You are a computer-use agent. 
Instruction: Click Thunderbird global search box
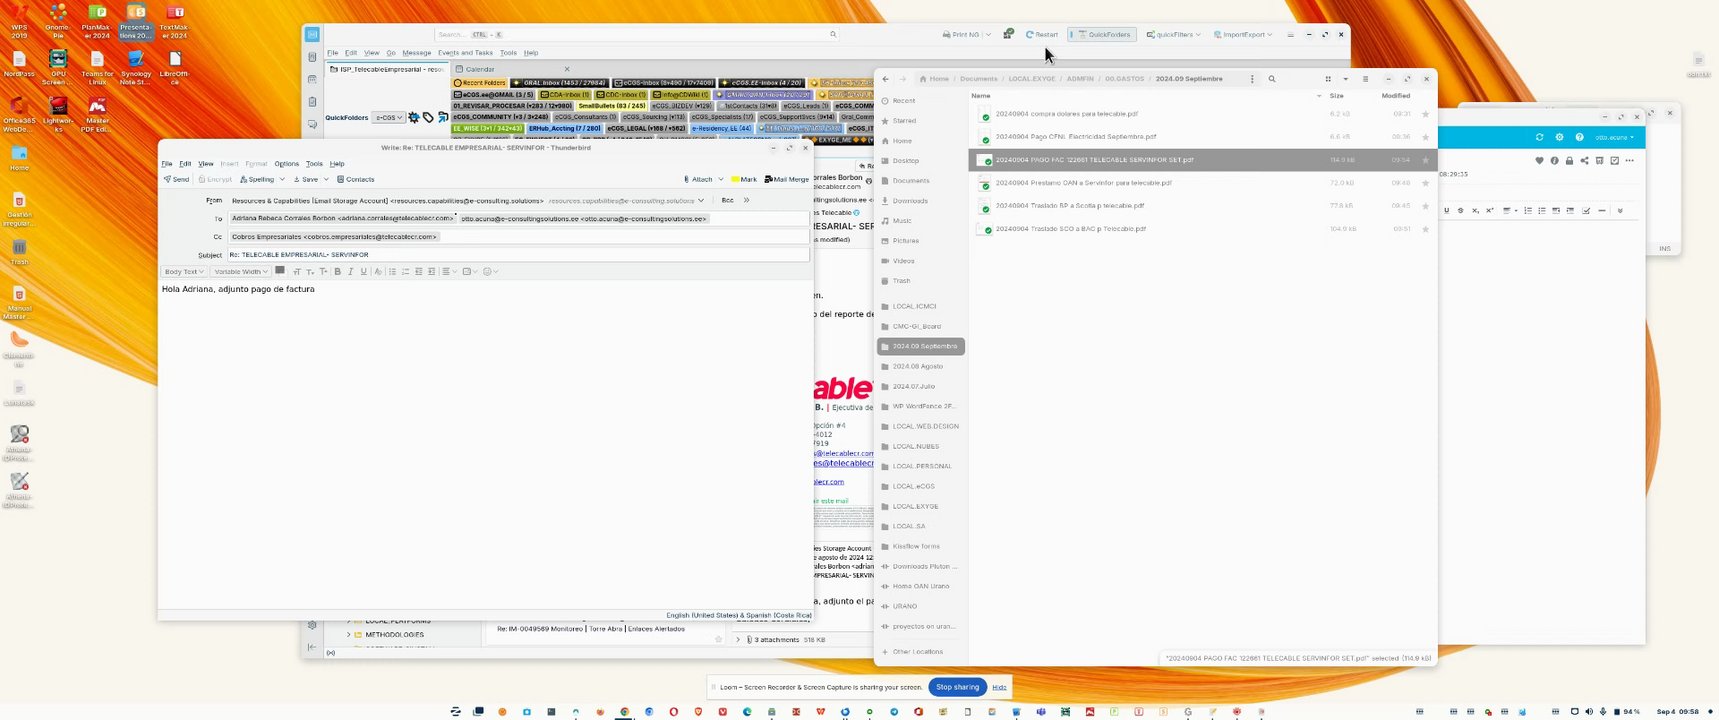pos(637,34)
